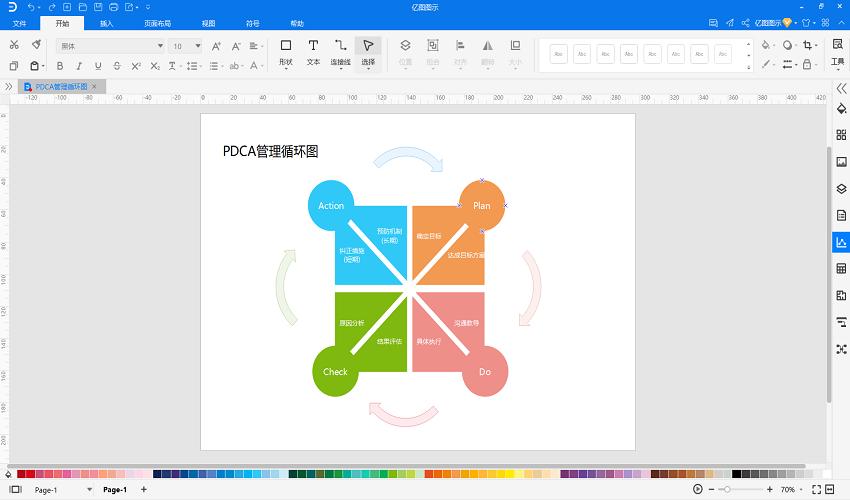Toggle underline formatting
The height and width of the screenshot is (500, 850).
coord(98,66)
